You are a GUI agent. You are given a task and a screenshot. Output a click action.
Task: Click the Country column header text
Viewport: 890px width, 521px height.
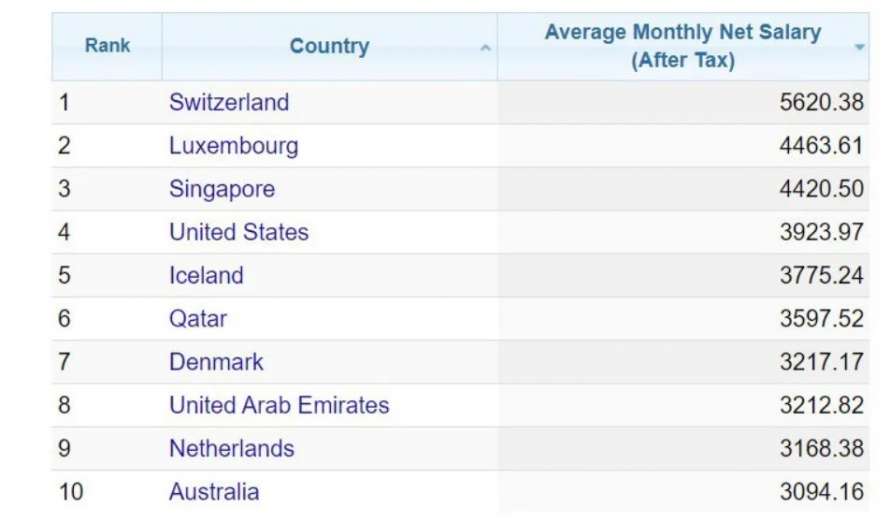[x=329, y=46]
